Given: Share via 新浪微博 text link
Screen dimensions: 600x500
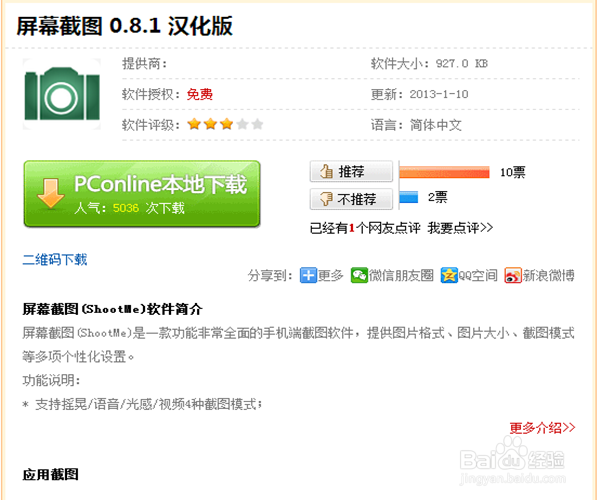Looking at the screenshot, I should [548, 275].
